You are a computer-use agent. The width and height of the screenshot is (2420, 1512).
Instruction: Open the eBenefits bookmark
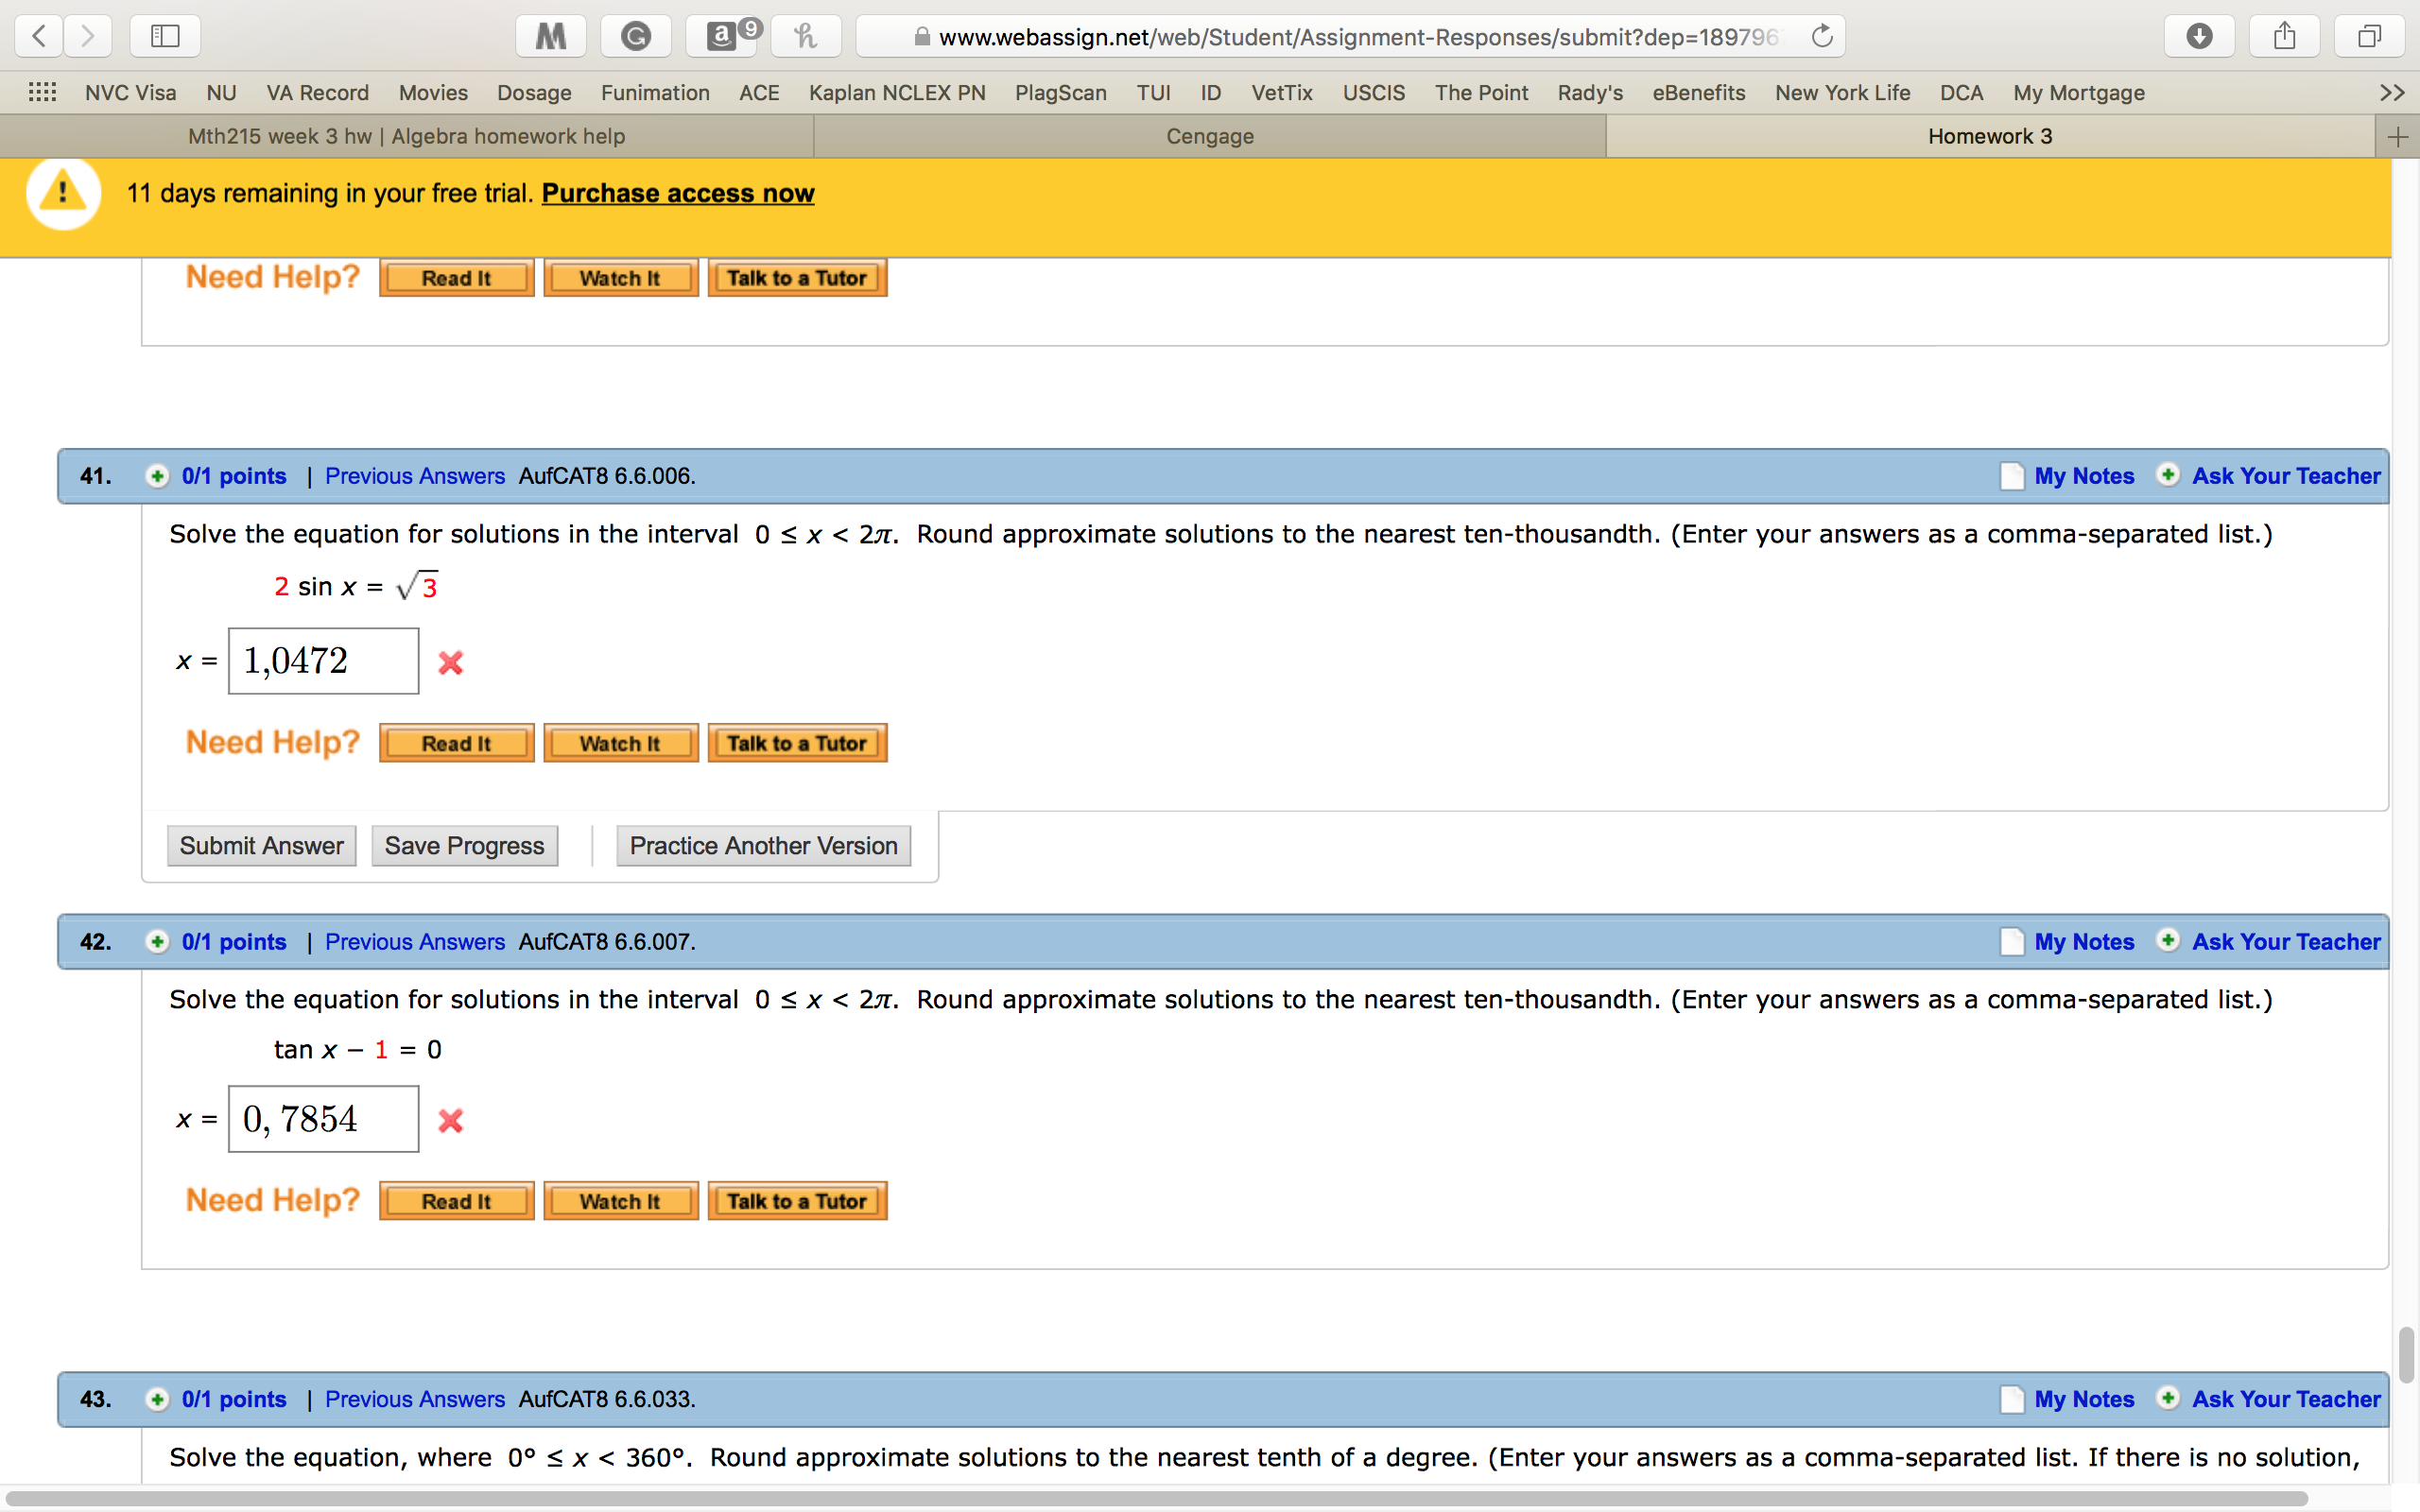pos(1699,93)
